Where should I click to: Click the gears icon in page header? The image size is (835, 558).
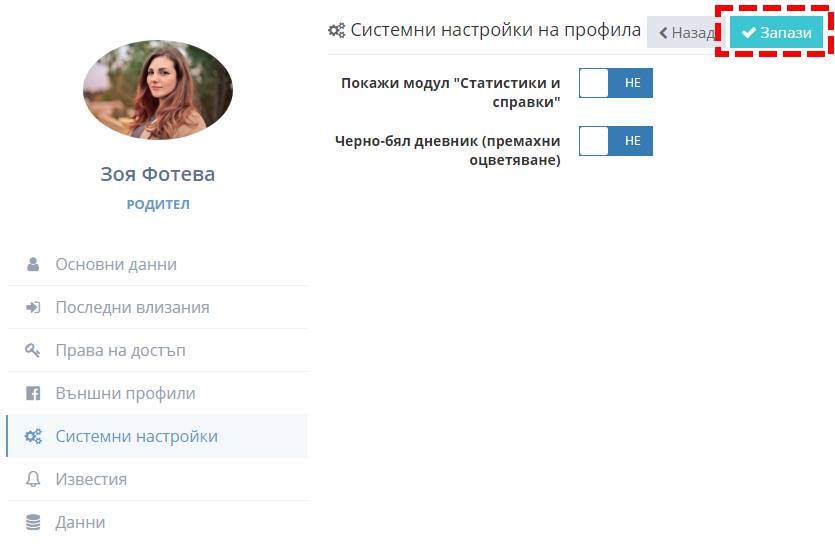click(337, 31)
